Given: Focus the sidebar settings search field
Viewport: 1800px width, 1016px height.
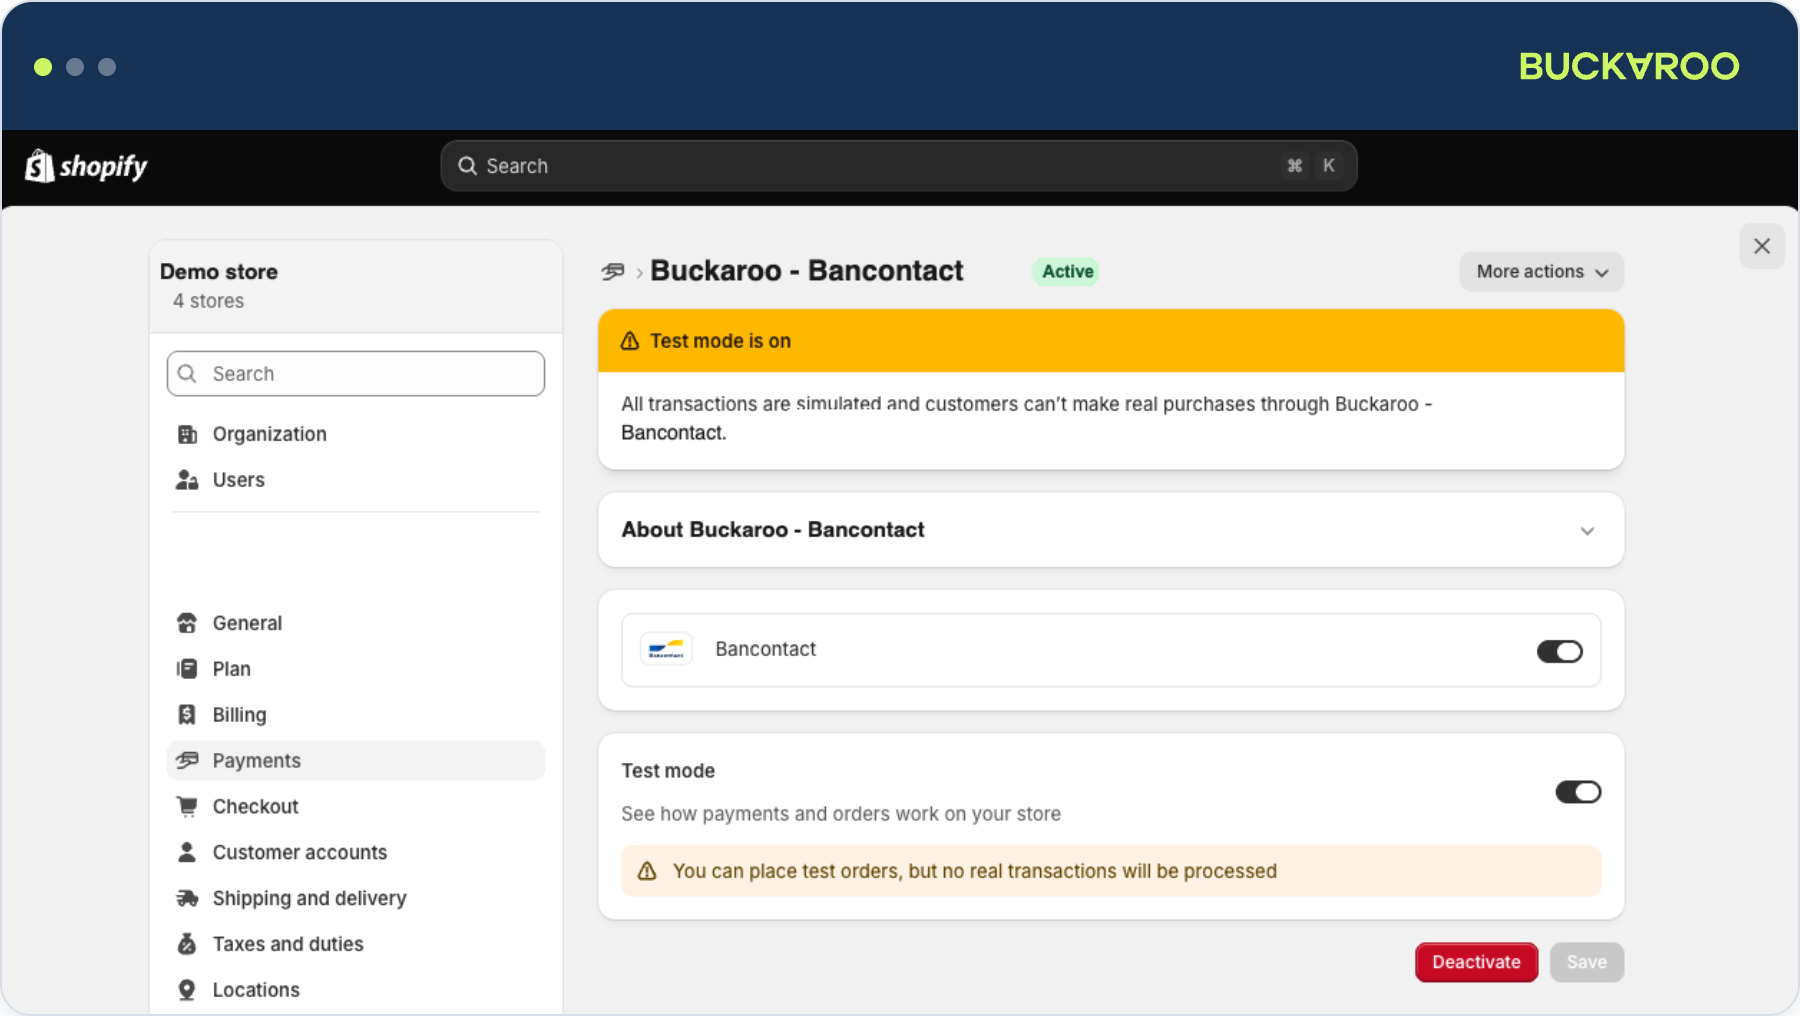Looking at the screenshot, I should (x=356, y=374).
